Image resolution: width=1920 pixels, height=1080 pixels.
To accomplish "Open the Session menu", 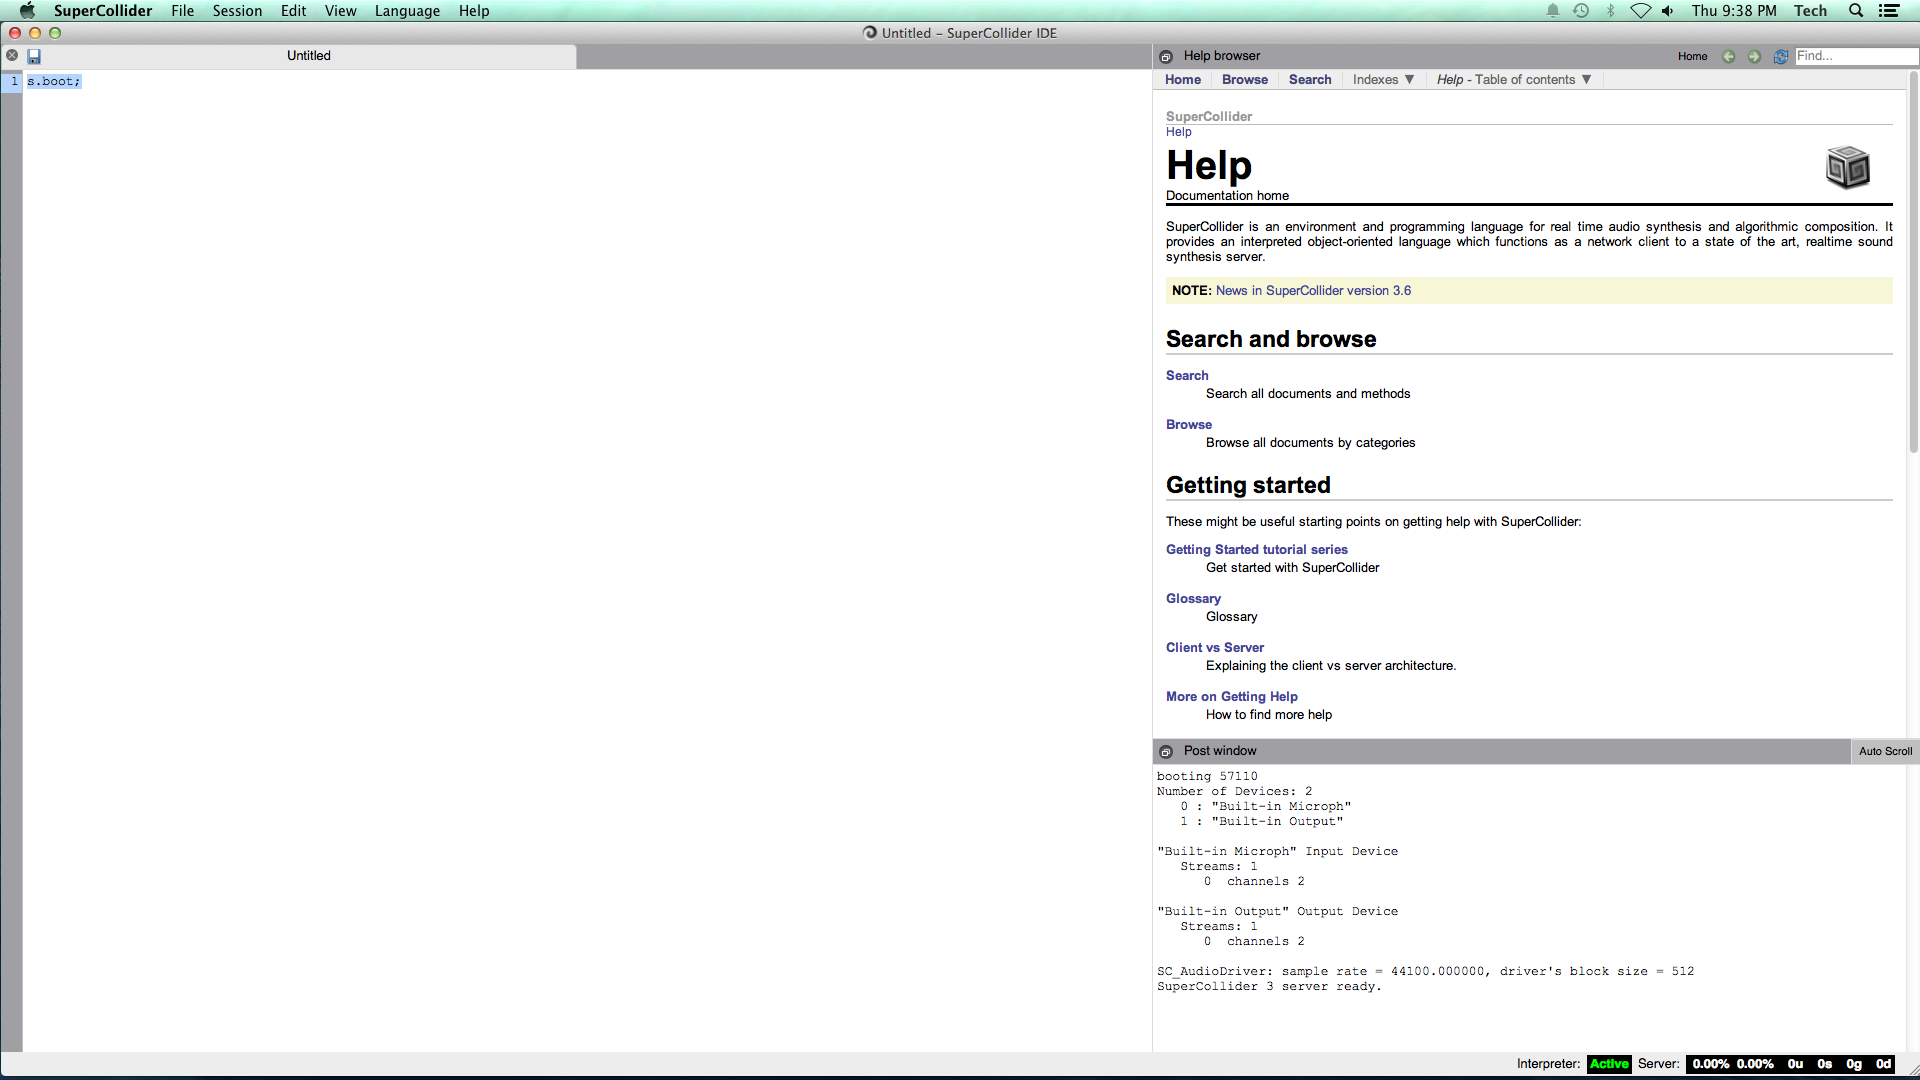I will pos(237,11).
